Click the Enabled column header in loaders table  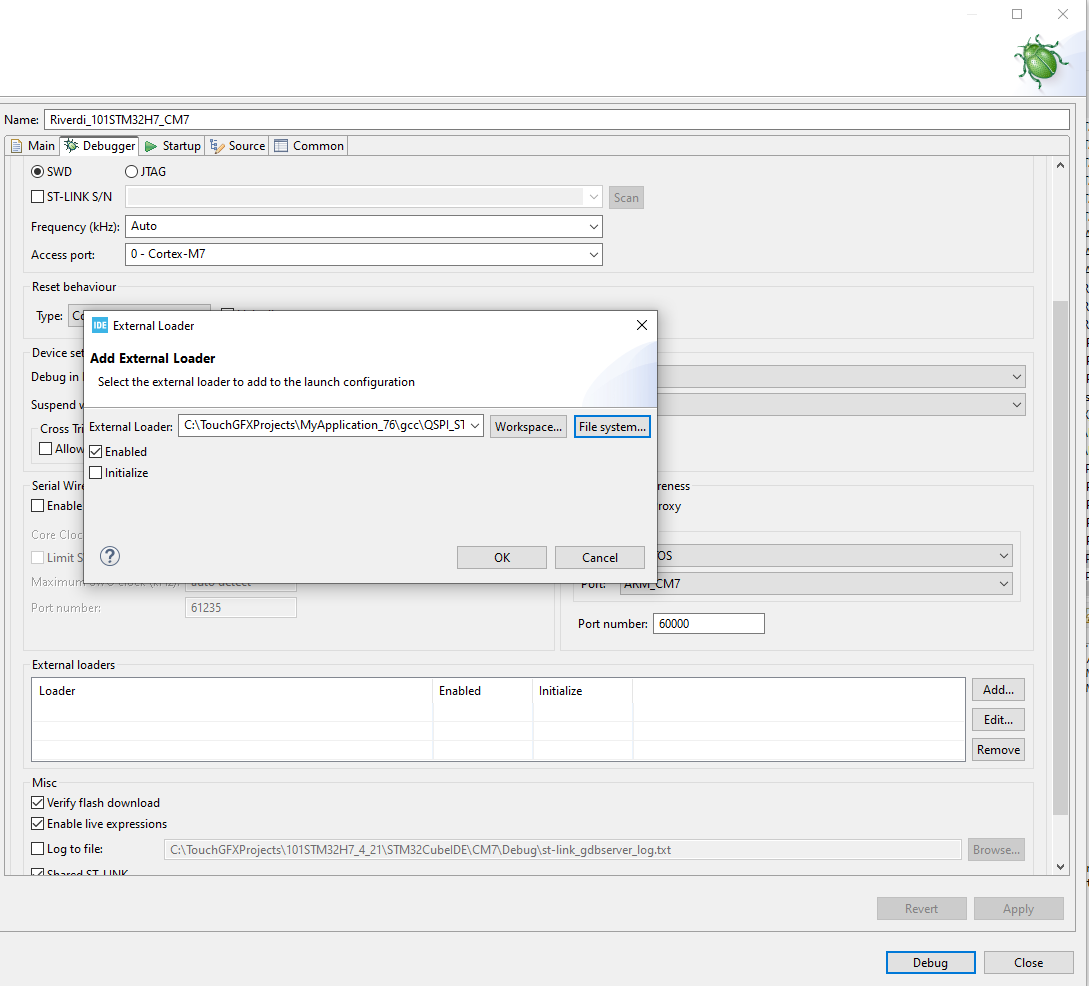(483, 691)
